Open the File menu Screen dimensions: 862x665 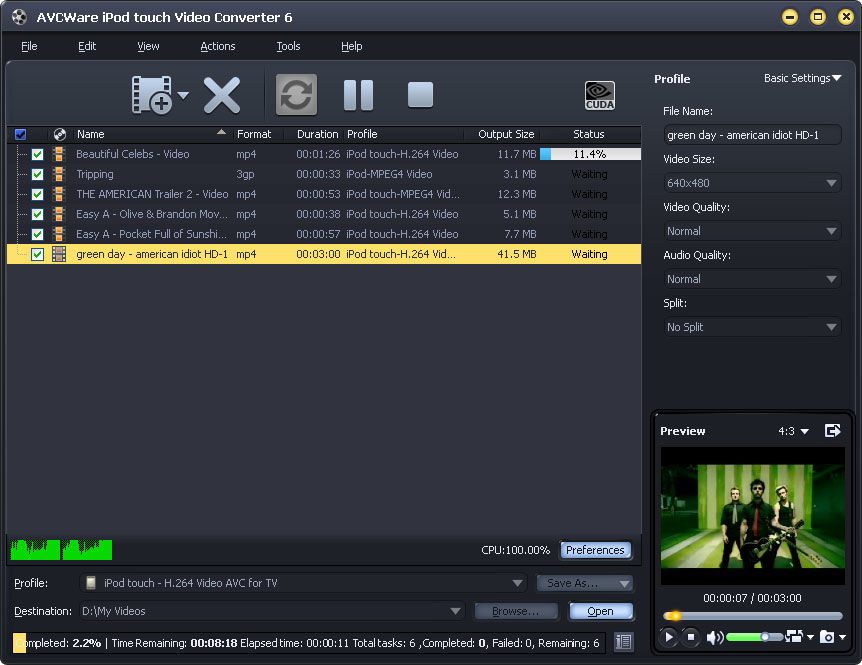click(x=29, y=46)
